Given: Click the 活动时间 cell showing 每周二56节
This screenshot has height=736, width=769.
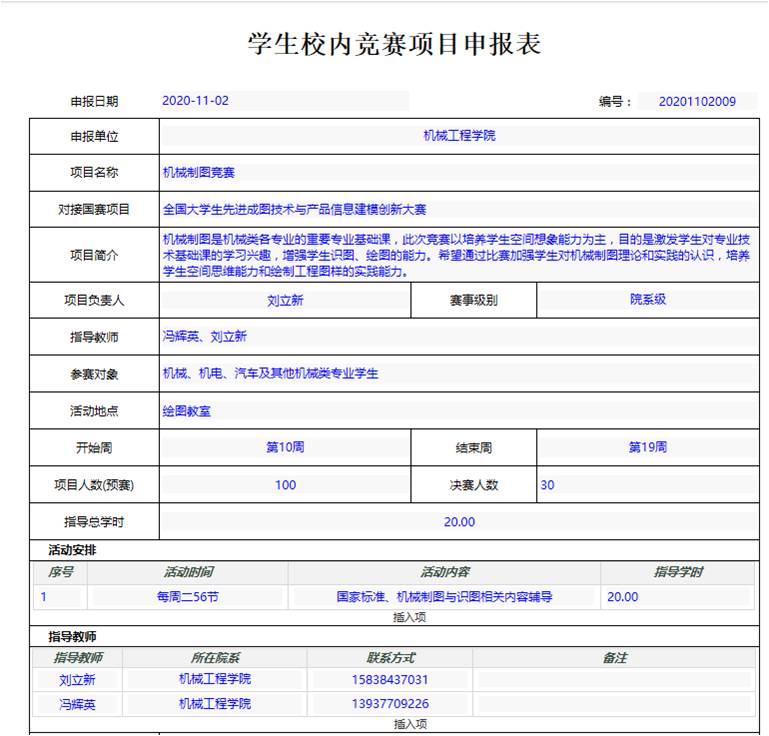Looking at the screenshot, I should pos(187,597).
